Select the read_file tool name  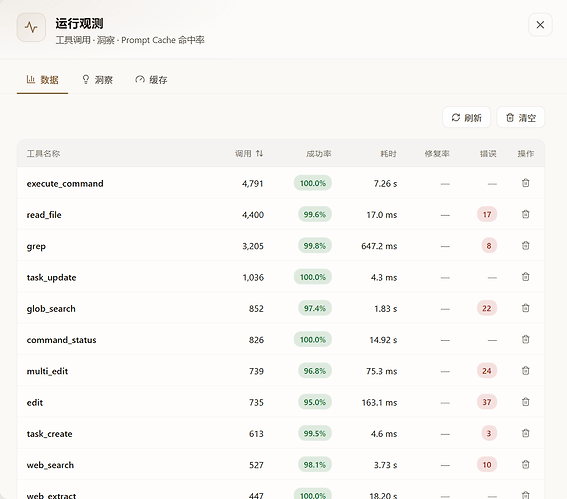pyautogui.click(x=44, y=215)
